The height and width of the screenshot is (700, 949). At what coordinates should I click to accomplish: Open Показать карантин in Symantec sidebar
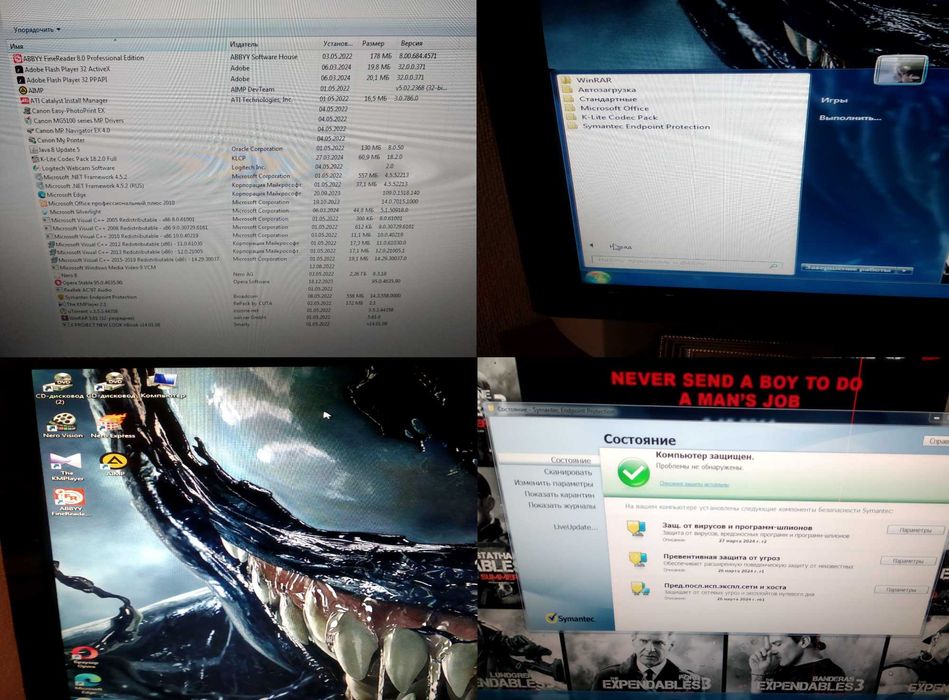pyautogui.click(x=559, y=494)
